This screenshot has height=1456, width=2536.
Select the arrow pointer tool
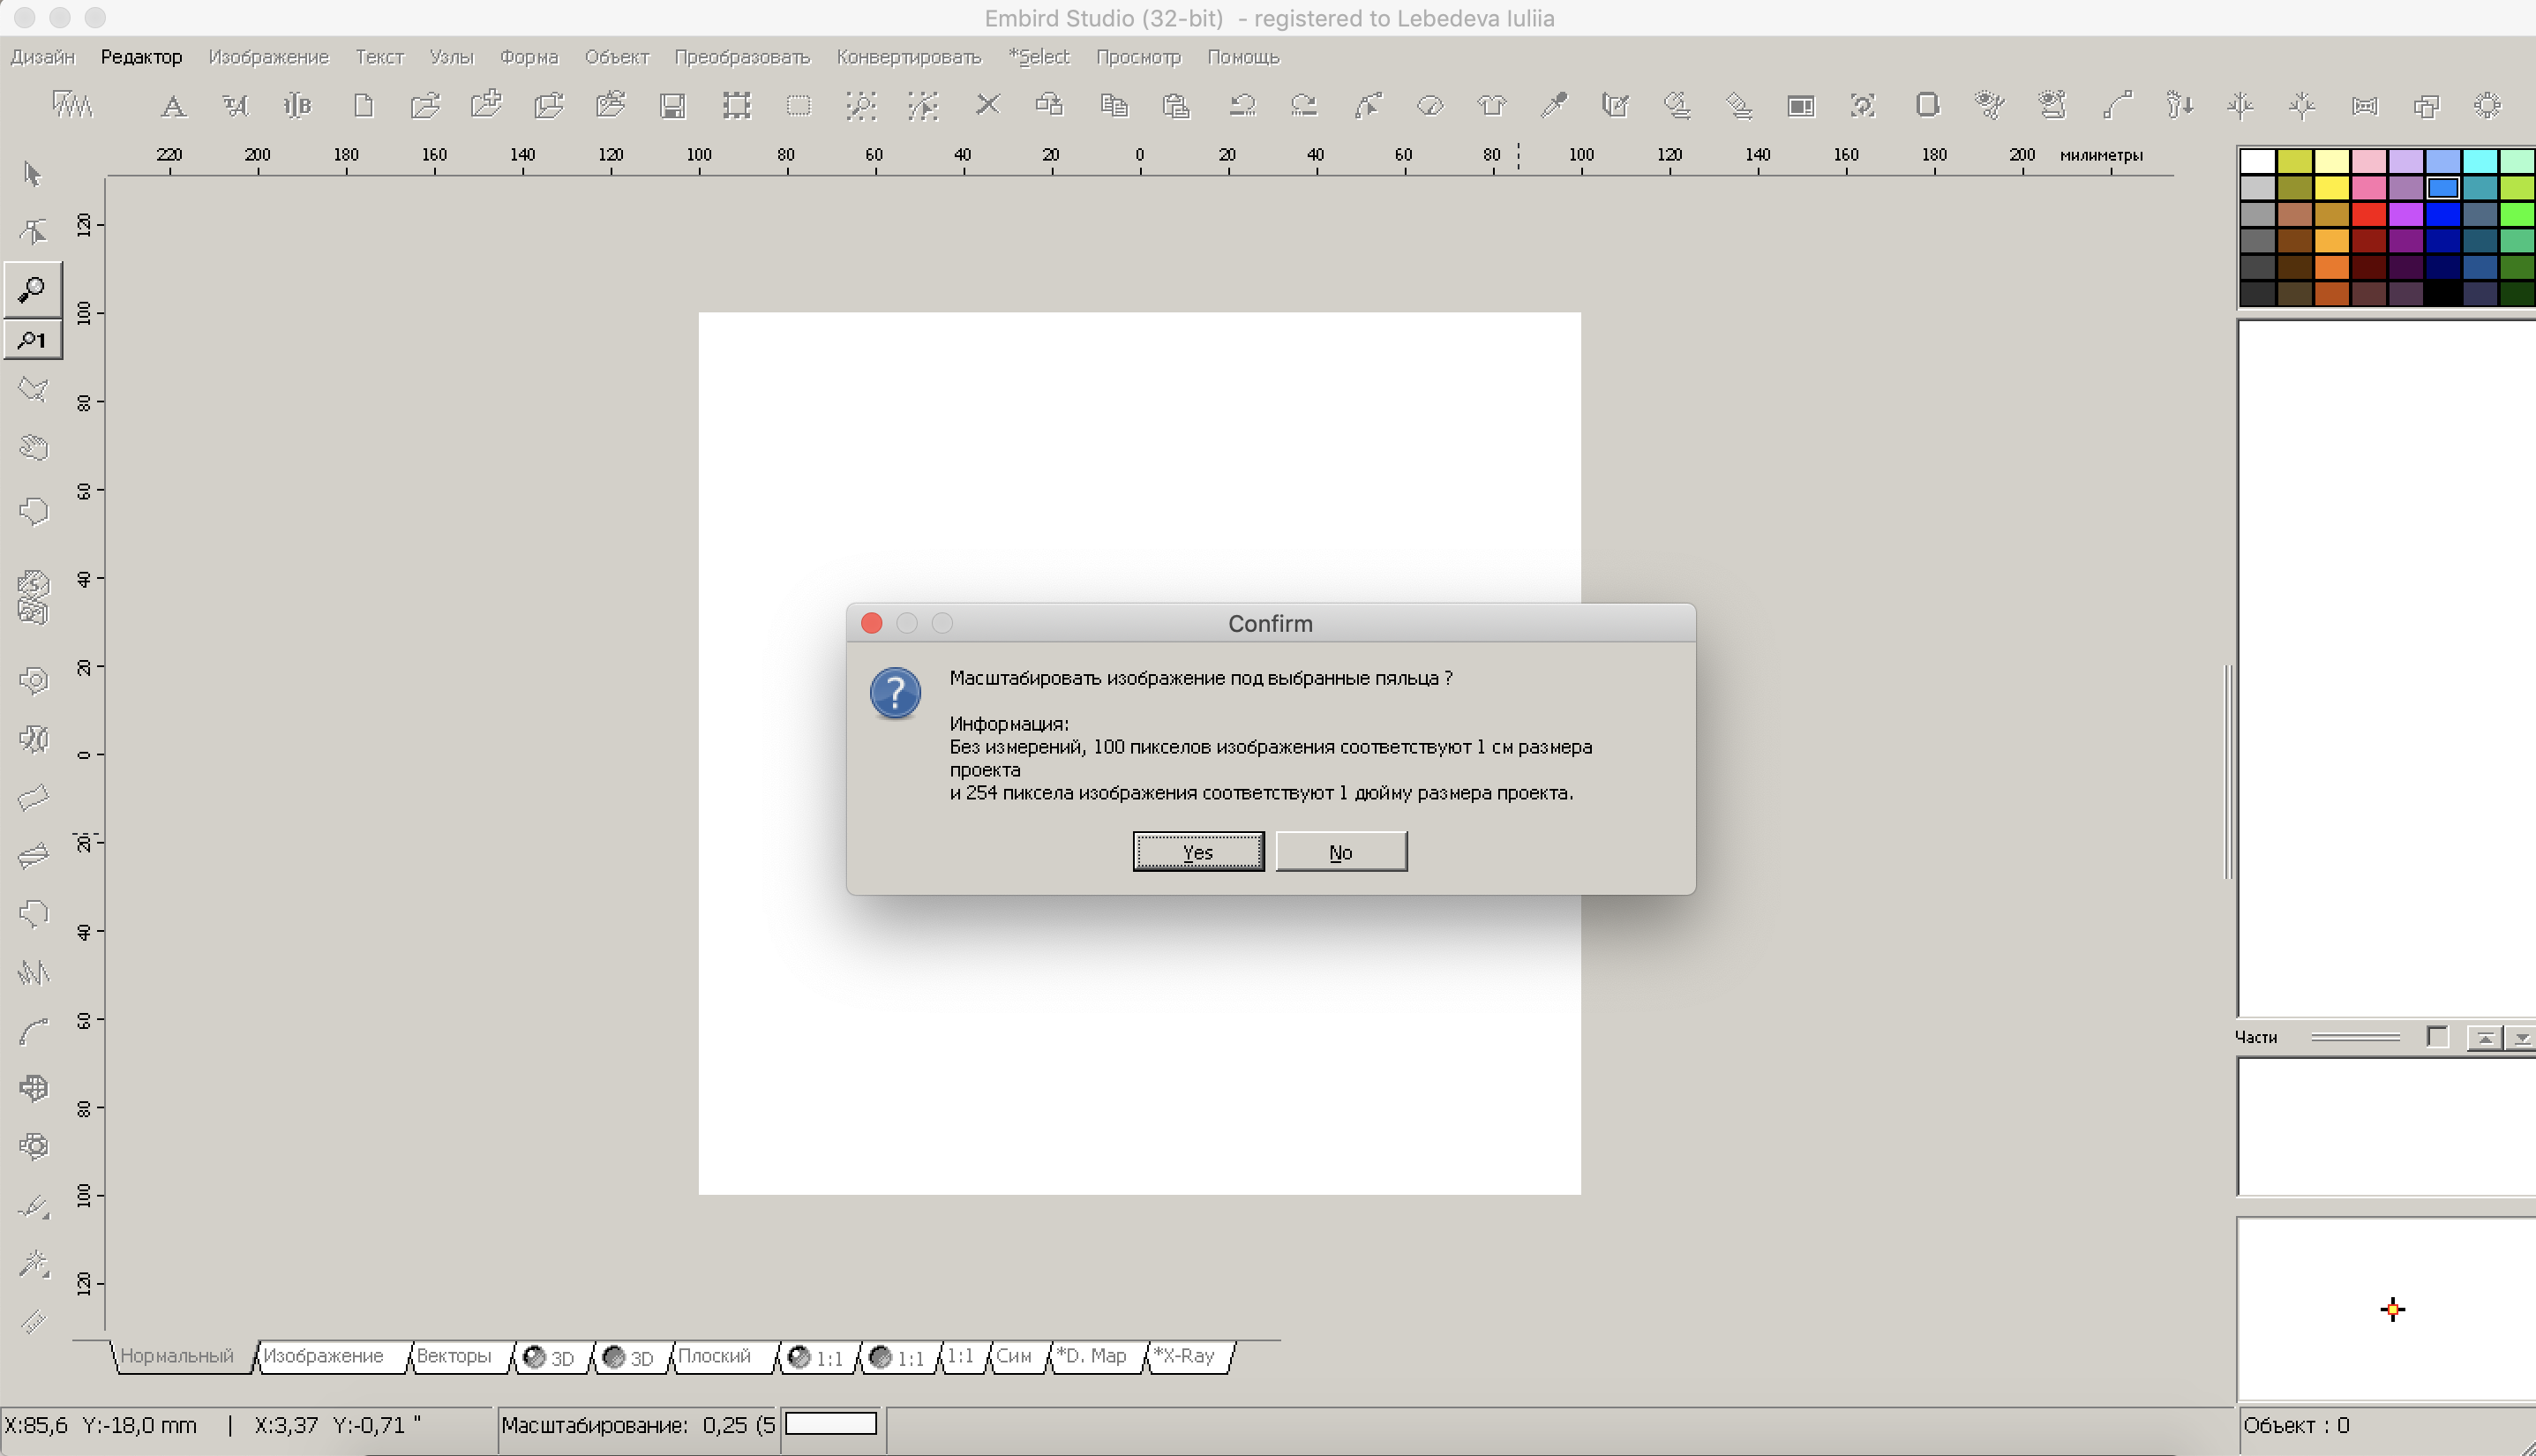pyautogui.click(x=32, y=175)
